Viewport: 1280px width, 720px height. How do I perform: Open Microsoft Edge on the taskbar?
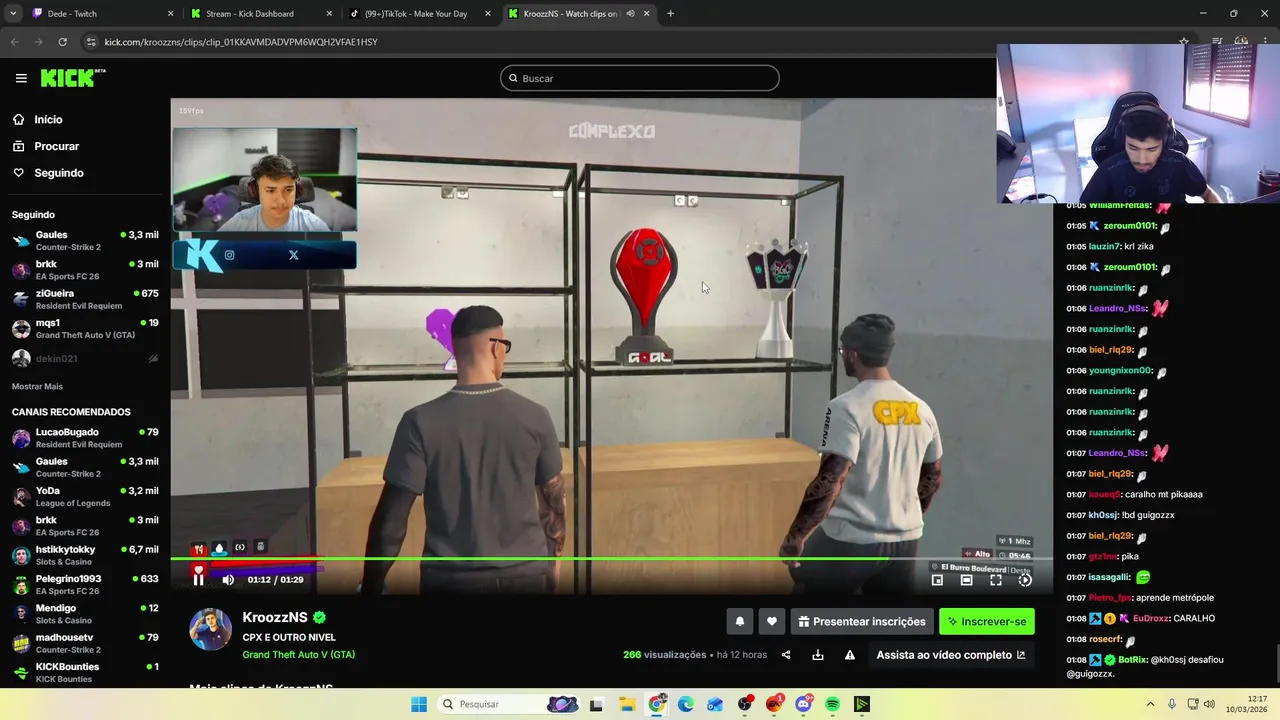[685, 704]
